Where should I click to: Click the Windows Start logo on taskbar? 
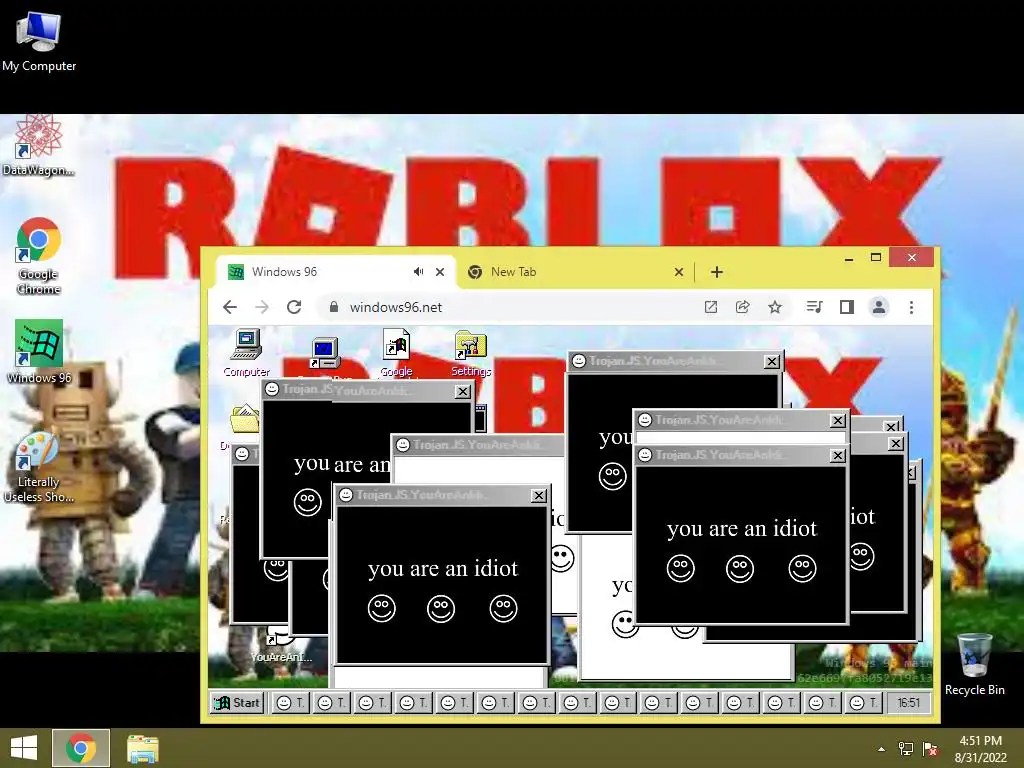click(x=24, y=748)
